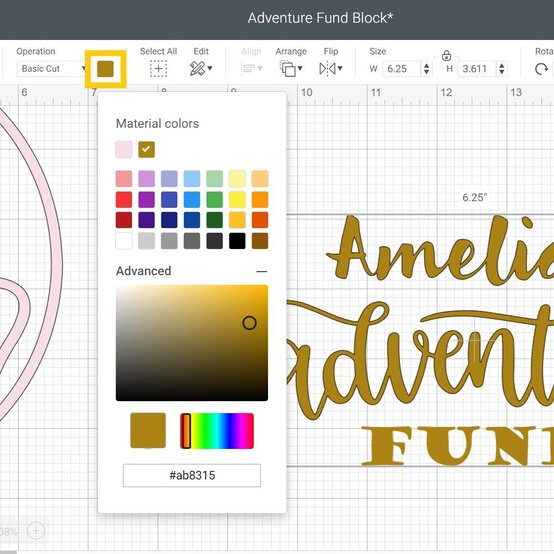
Task: Pick the light sky blue palette swatch
Action: pyautogui.click(x=192, y=179)
